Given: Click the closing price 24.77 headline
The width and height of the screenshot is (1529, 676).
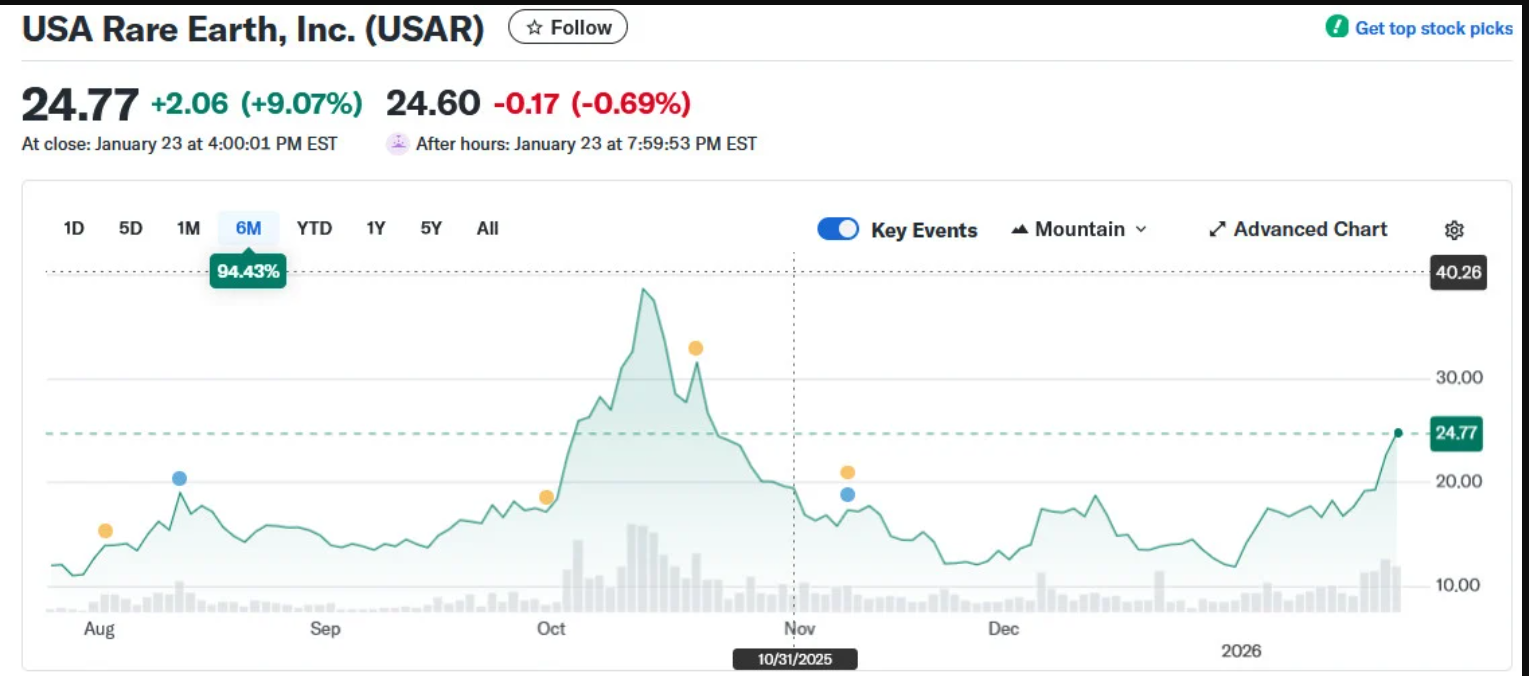Looking at the screenshot, I should [x=80, y=104].
